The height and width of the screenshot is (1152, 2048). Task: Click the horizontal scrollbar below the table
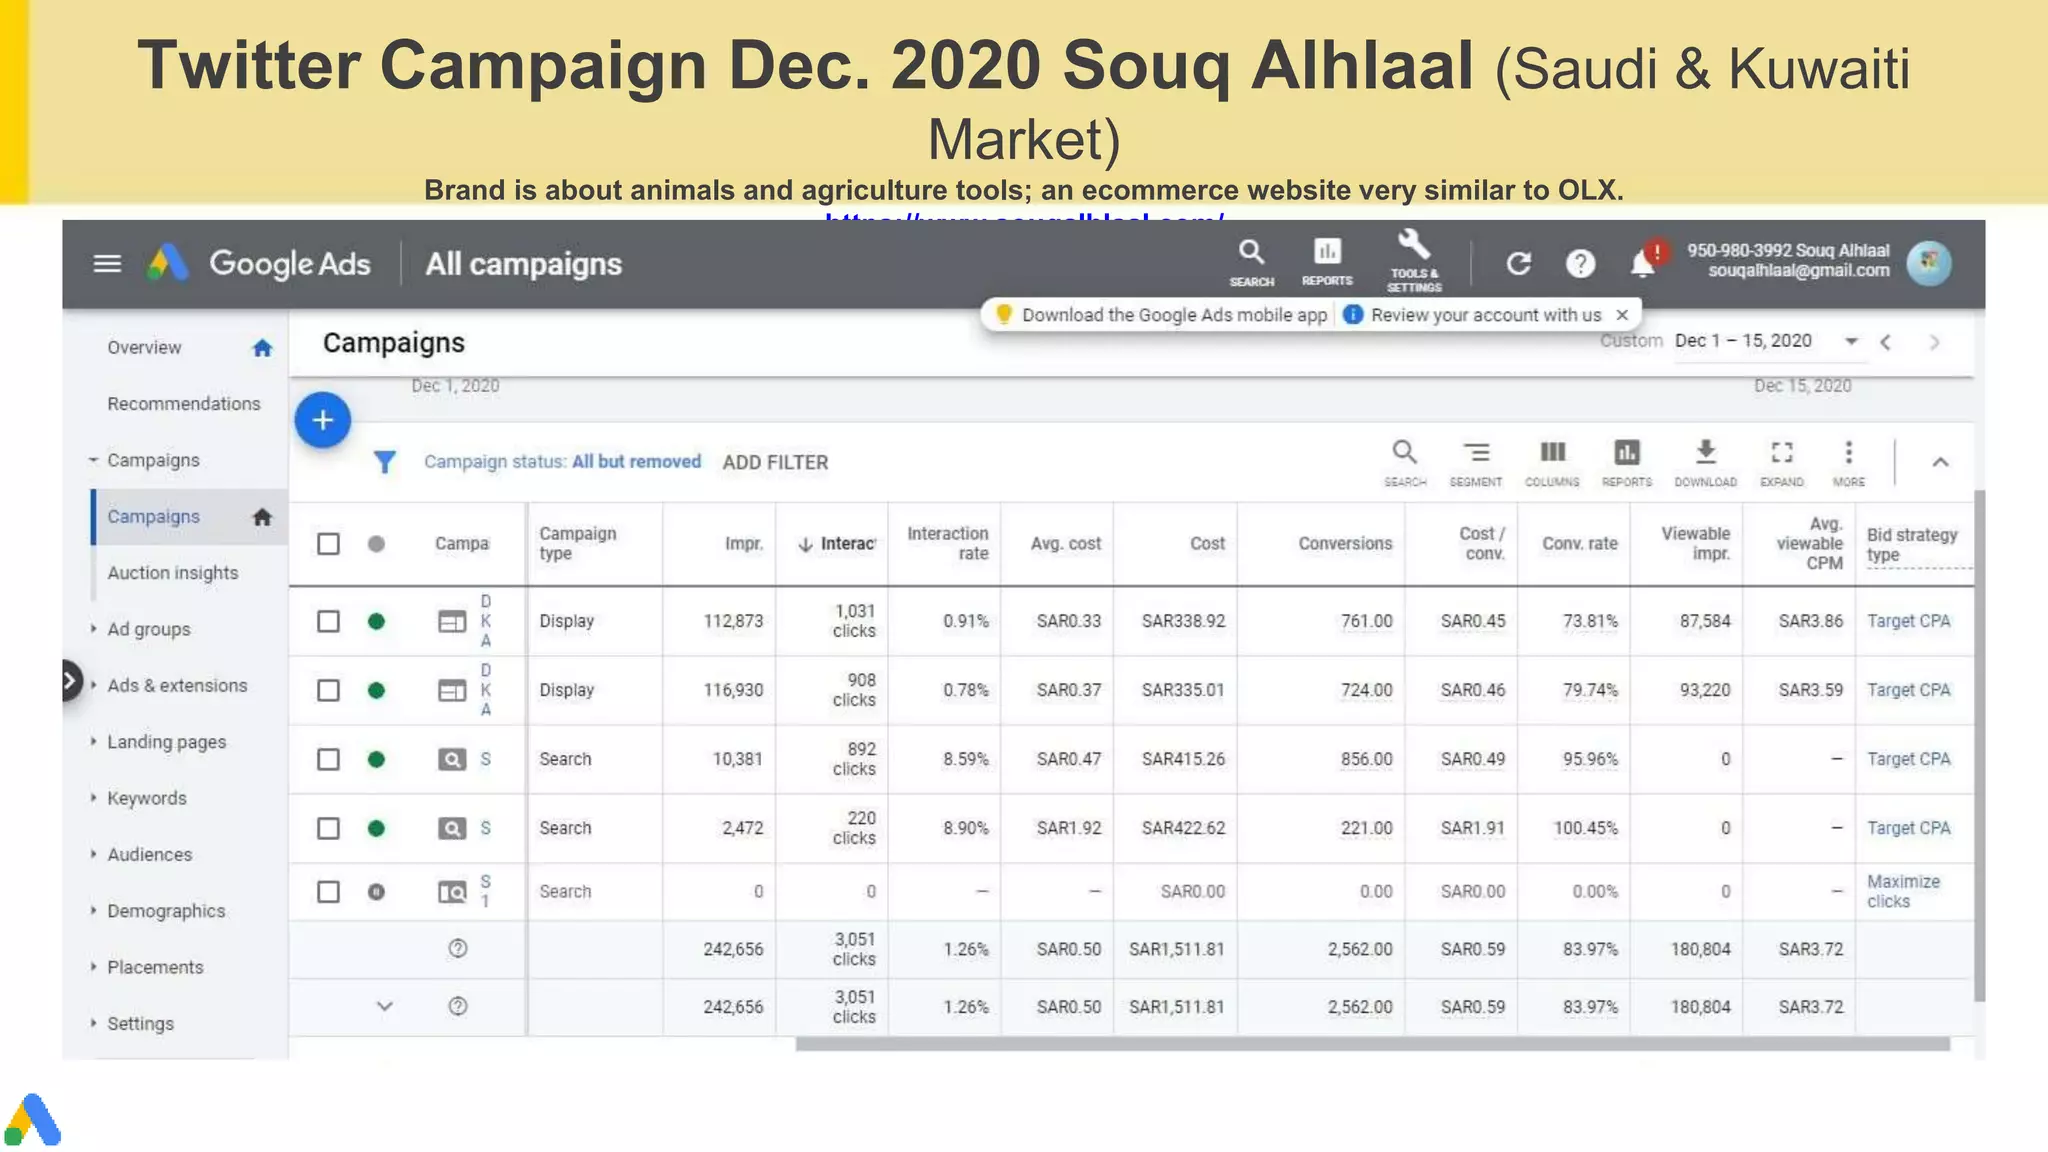tap(1372, 1044)
